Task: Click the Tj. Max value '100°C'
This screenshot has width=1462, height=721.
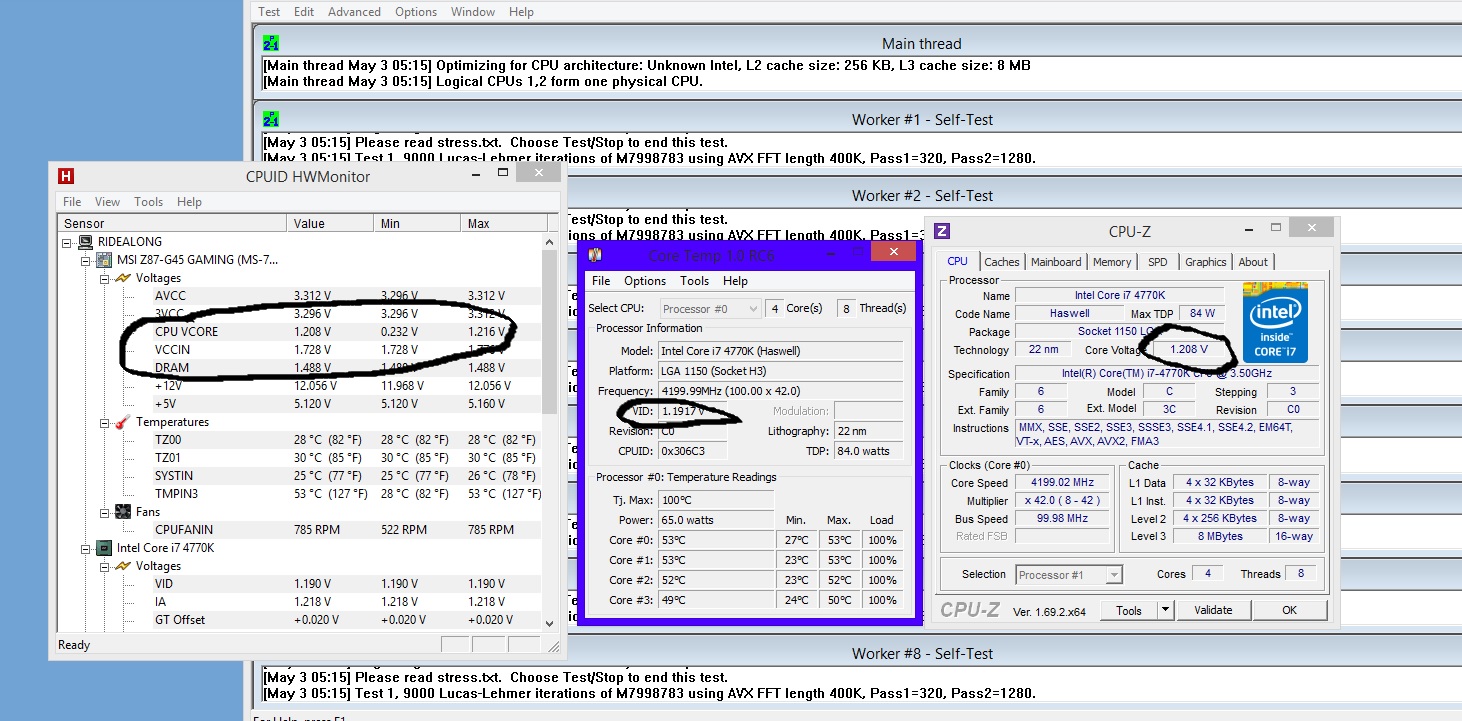Action: pos(715,500)
